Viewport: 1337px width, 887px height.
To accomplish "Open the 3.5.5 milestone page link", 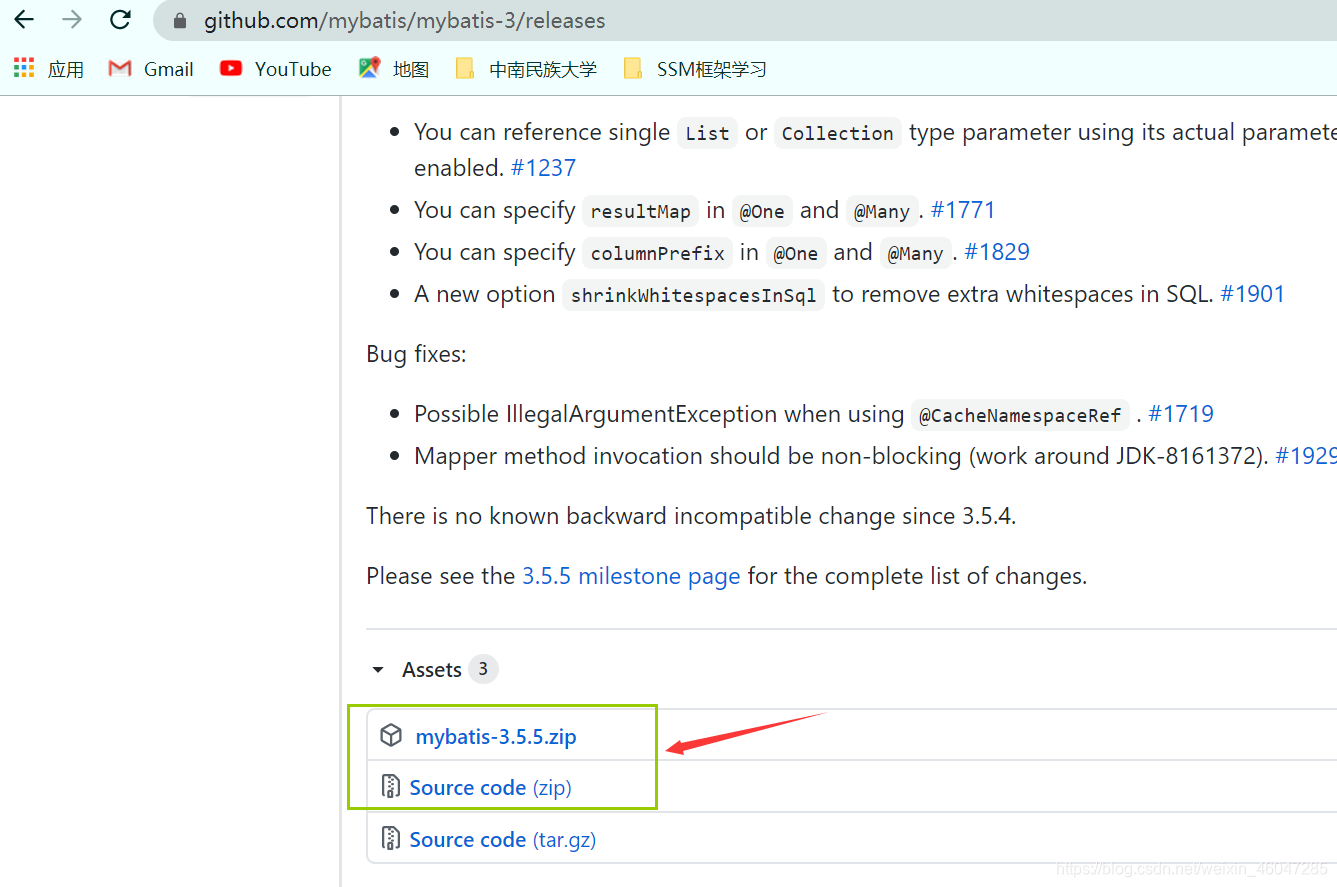I will tap(631, 576).
